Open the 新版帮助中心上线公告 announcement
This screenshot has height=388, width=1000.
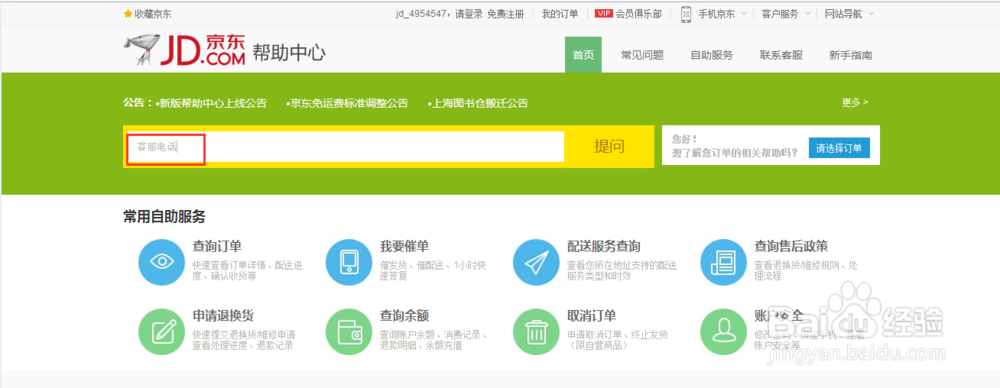coord(212,103)
